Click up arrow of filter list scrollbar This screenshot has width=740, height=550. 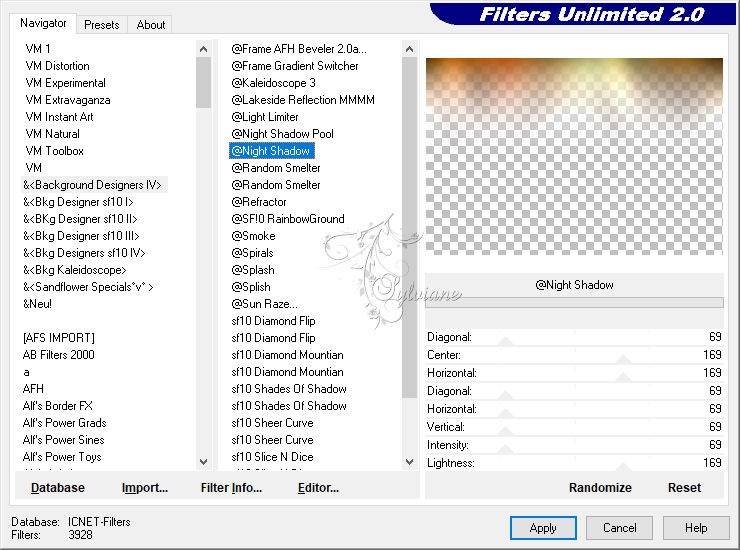pos(410,49)
